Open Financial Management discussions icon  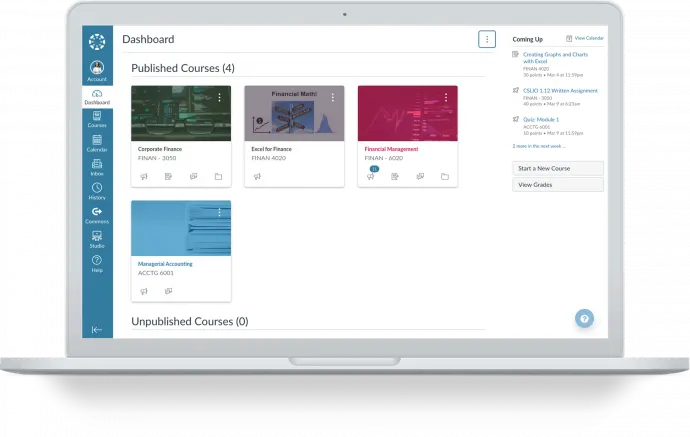[x=420, y=176]
